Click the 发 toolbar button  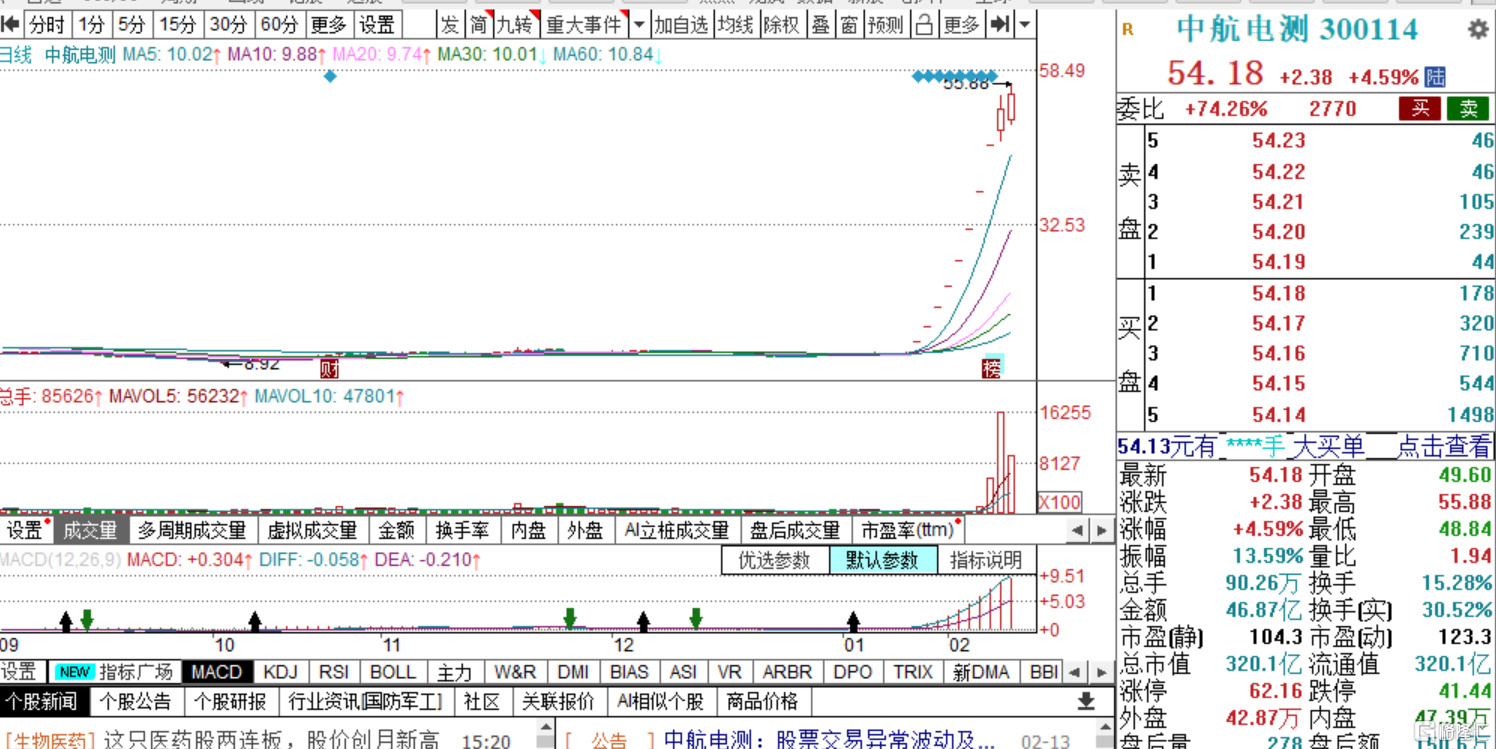coord(450,24)
